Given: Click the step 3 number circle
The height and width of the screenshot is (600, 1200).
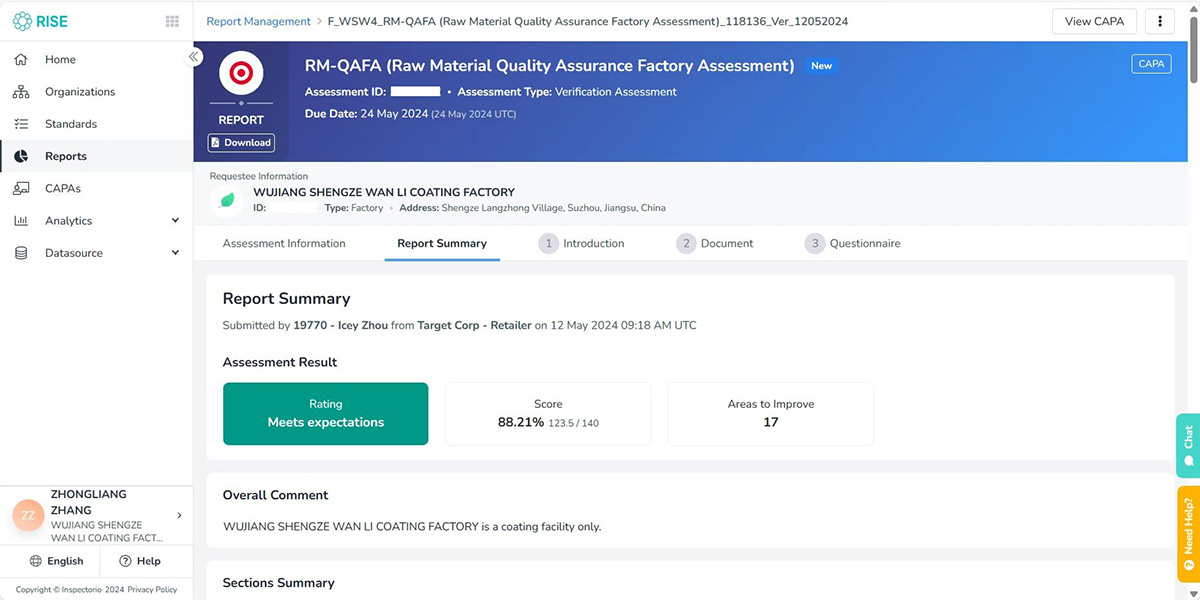Looking at the screenshot, I should [814, 243].
